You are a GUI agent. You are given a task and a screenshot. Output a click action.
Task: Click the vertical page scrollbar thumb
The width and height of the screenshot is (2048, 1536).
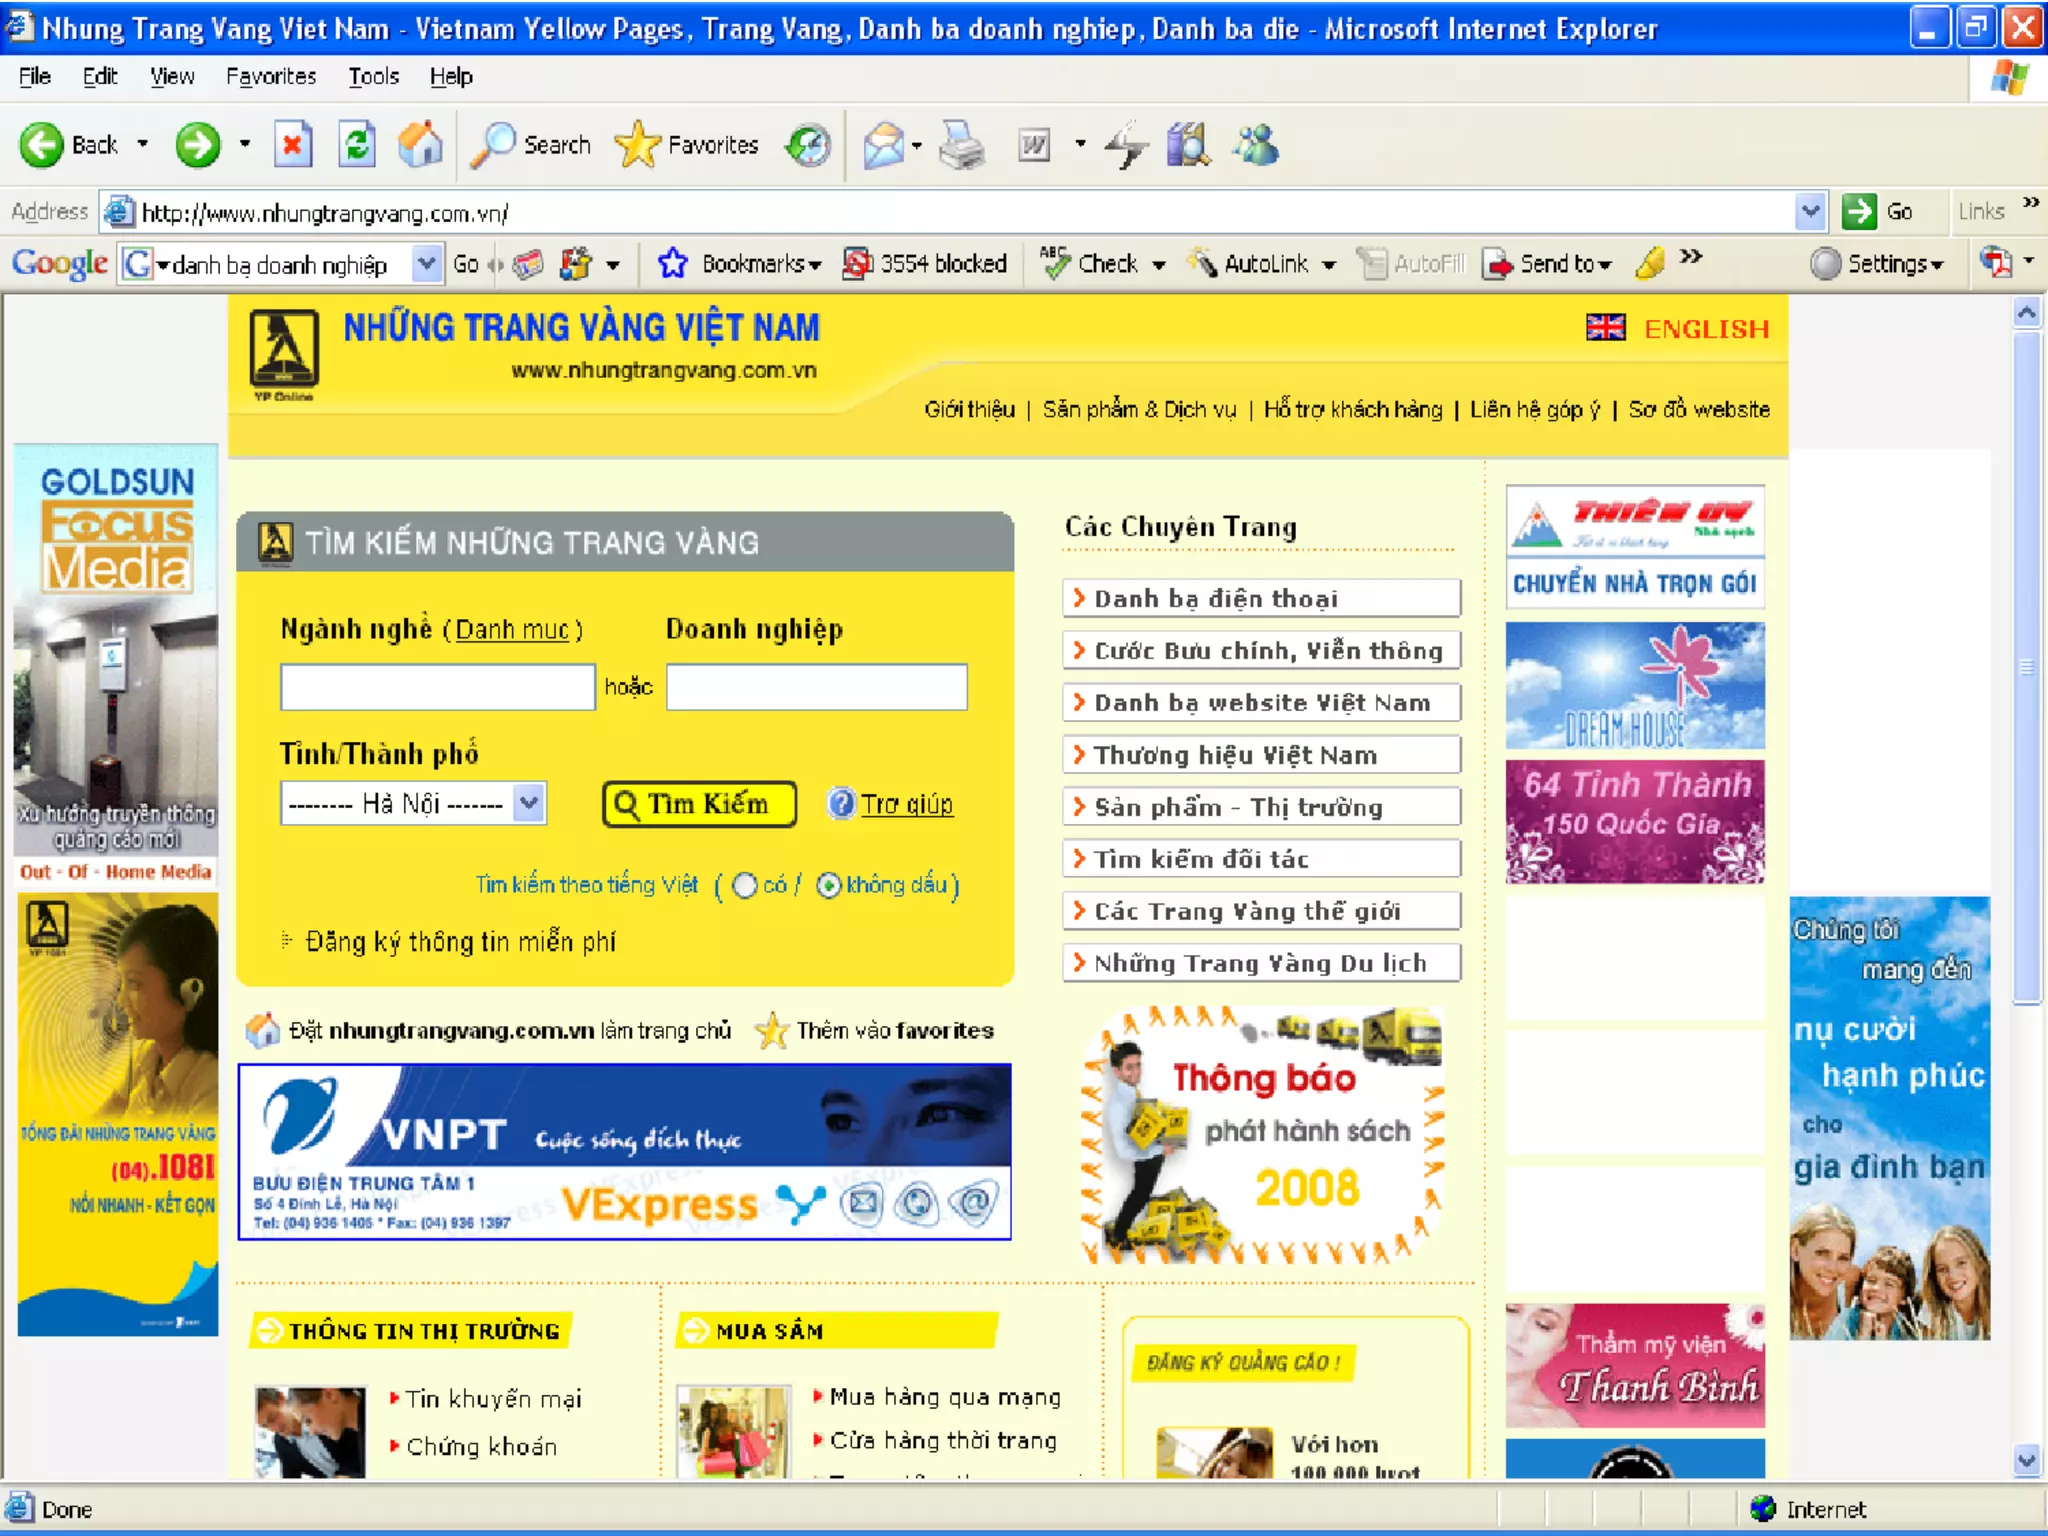coord(2026,665)
